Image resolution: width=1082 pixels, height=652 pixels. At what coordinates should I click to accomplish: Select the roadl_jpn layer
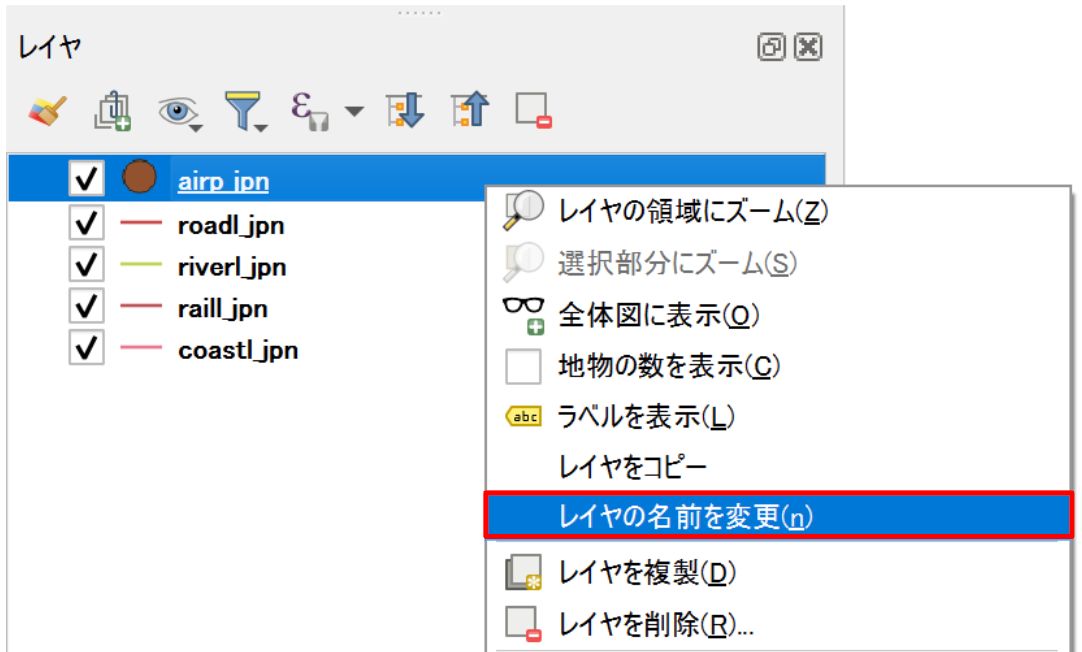(x=231, y=225)
